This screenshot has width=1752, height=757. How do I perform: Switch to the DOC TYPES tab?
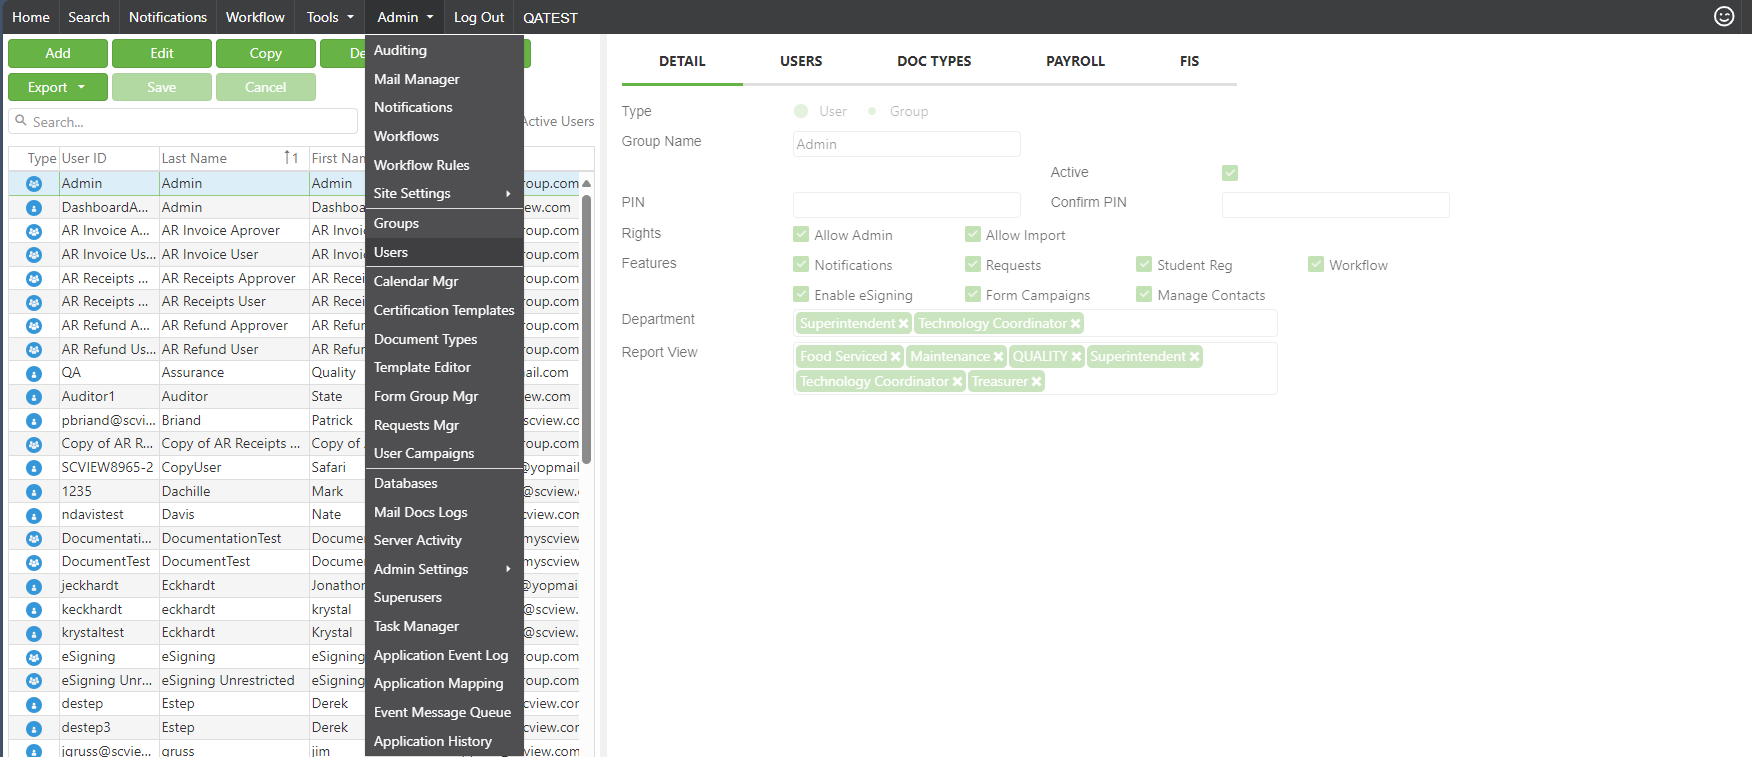click(x=934, y=61)
